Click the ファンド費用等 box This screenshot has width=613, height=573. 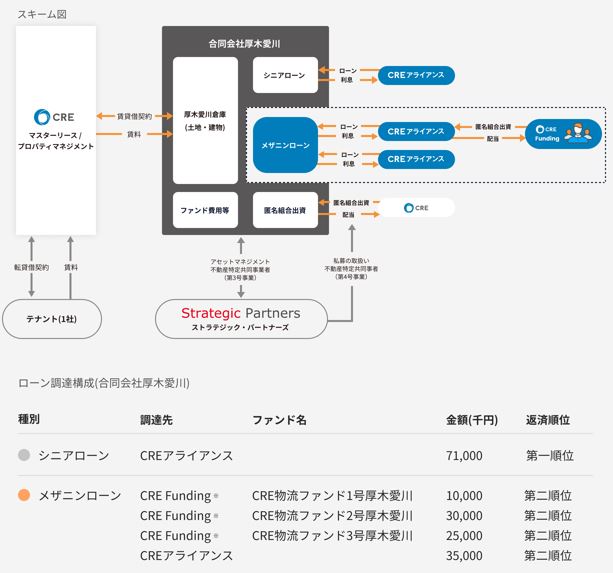205,210
